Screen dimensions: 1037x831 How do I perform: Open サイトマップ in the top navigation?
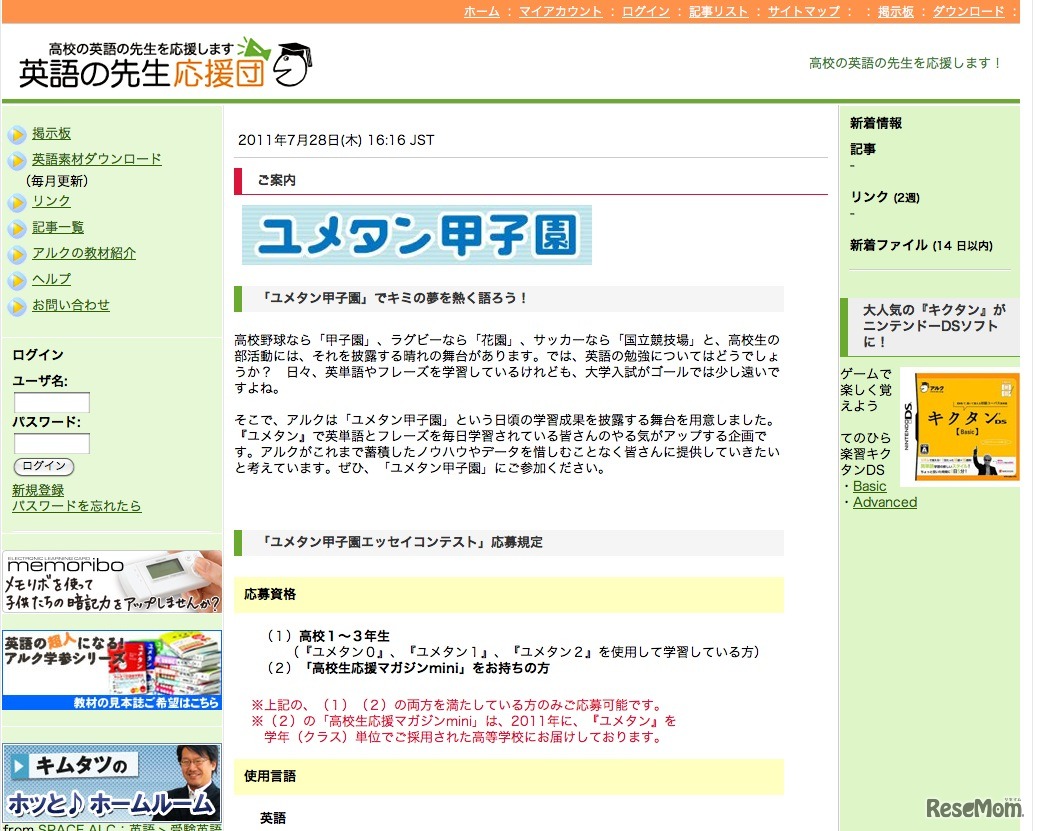click(x=804, y=11)
